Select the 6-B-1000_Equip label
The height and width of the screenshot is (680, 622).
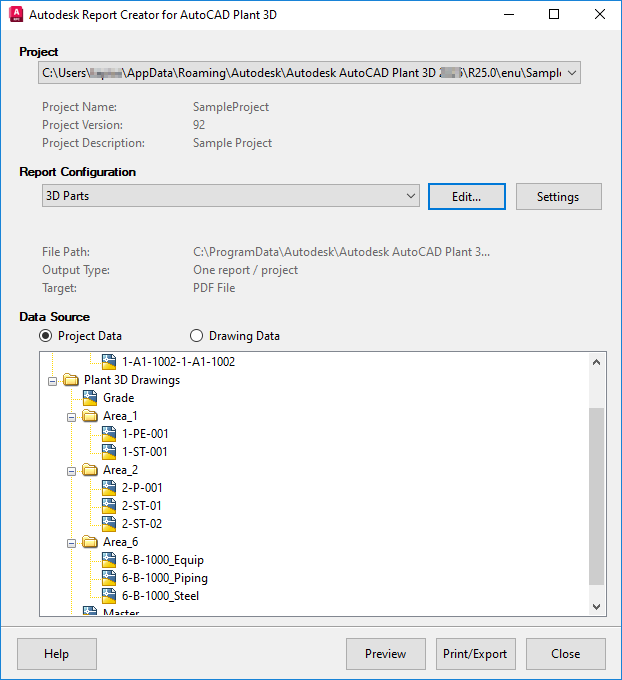pyautogui.click(x=163, y=560)
